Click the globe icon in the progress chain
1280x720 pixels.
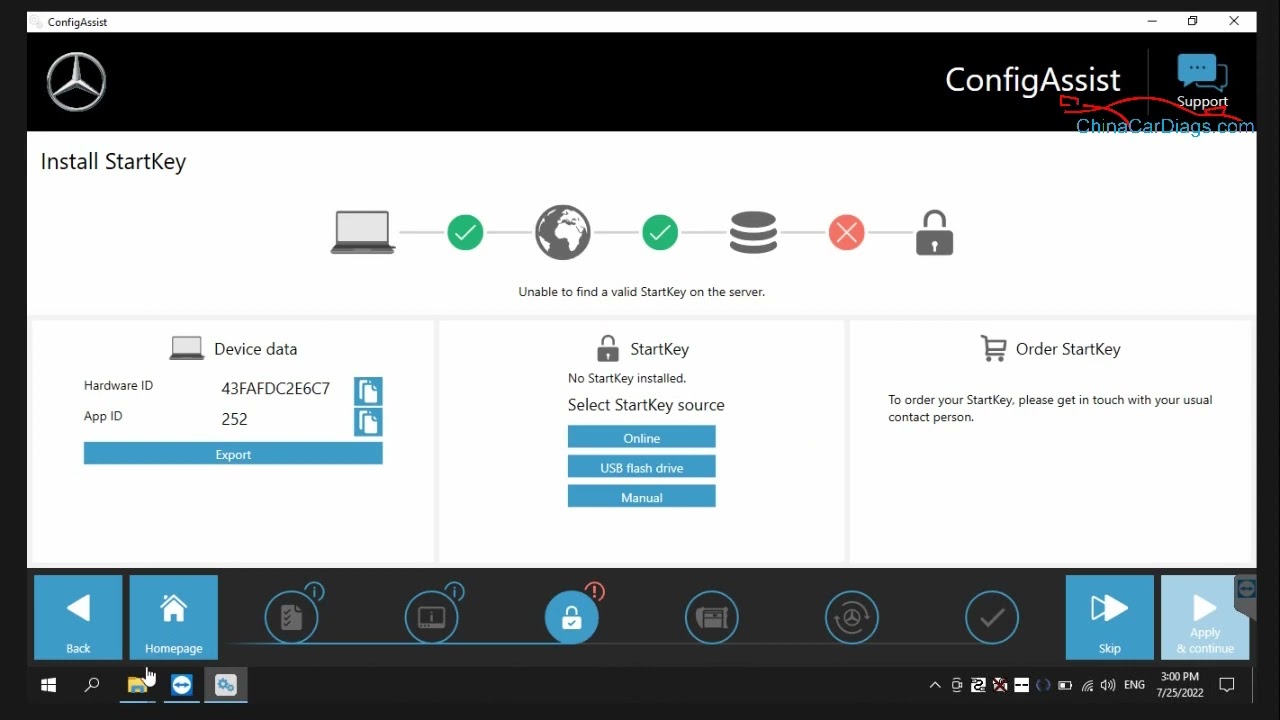[x=563, y=232]
